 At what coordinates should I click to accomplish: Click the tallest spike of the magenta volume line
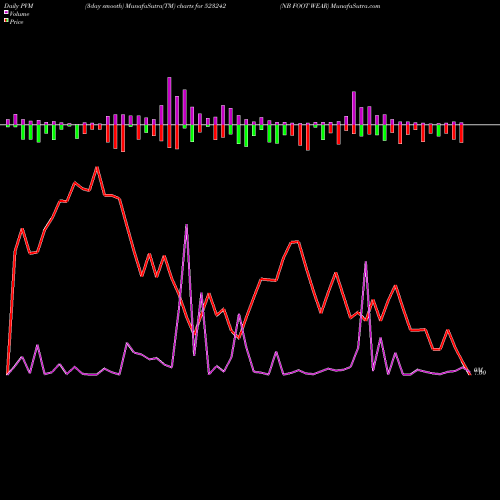186,226
